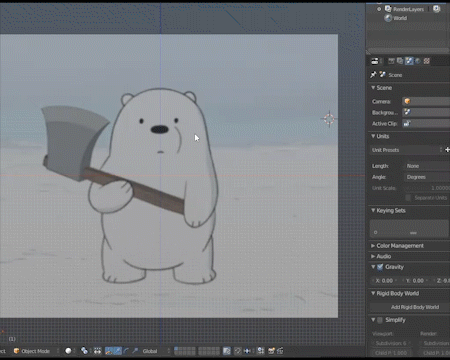Toggle the 3D manipulator widget icon
450x360 pixels.
109,351
